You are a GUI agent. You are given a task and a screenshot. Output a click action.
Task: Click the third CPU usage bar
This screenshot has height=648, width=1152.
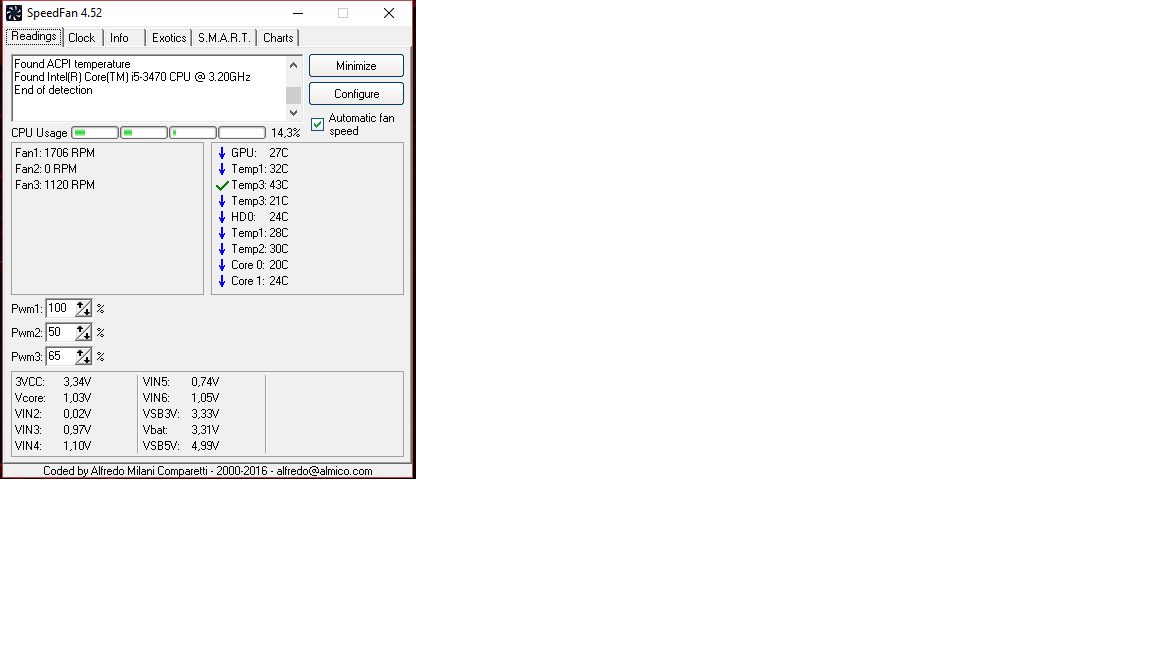pyautogui.click(x=193, y=132)
